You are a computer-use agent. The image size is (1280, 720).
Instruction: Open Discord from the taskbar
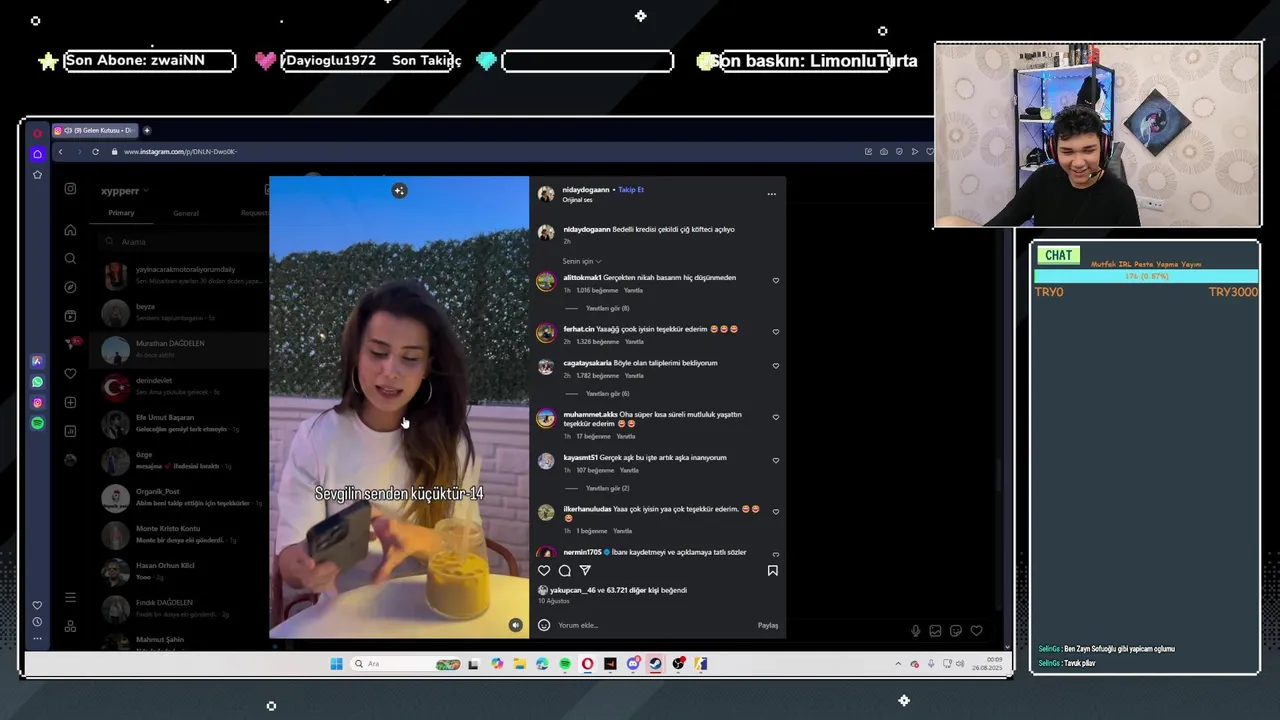point(633,664)
